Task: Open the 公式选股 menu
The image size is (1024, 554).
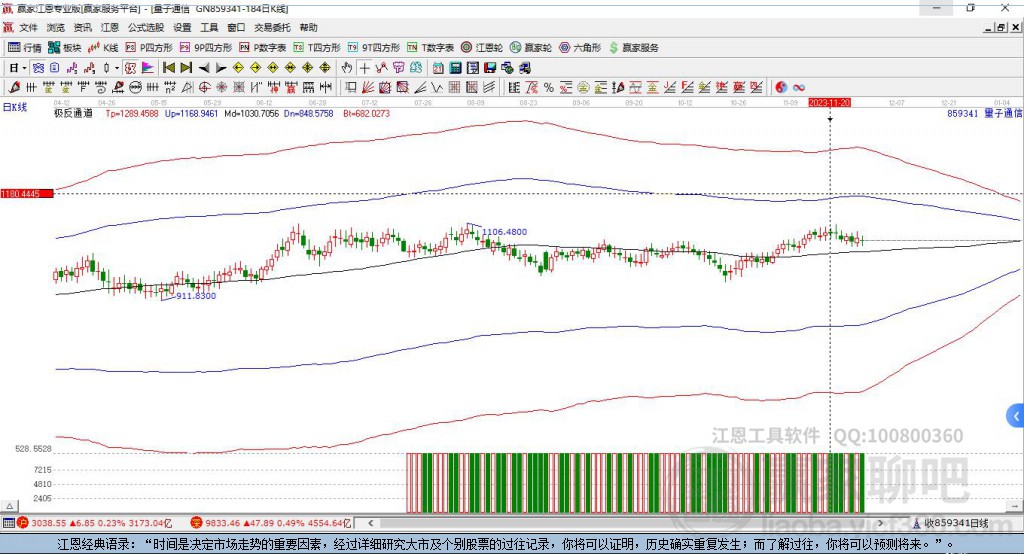Action: [146, 27]
